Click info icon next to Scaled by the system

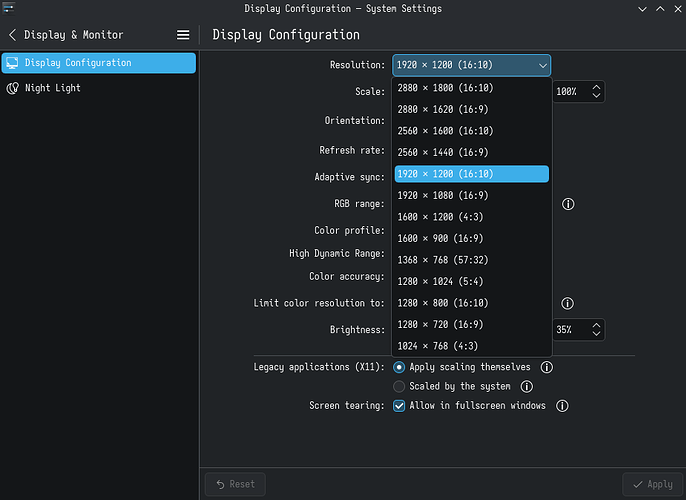(x=526, y=386)
